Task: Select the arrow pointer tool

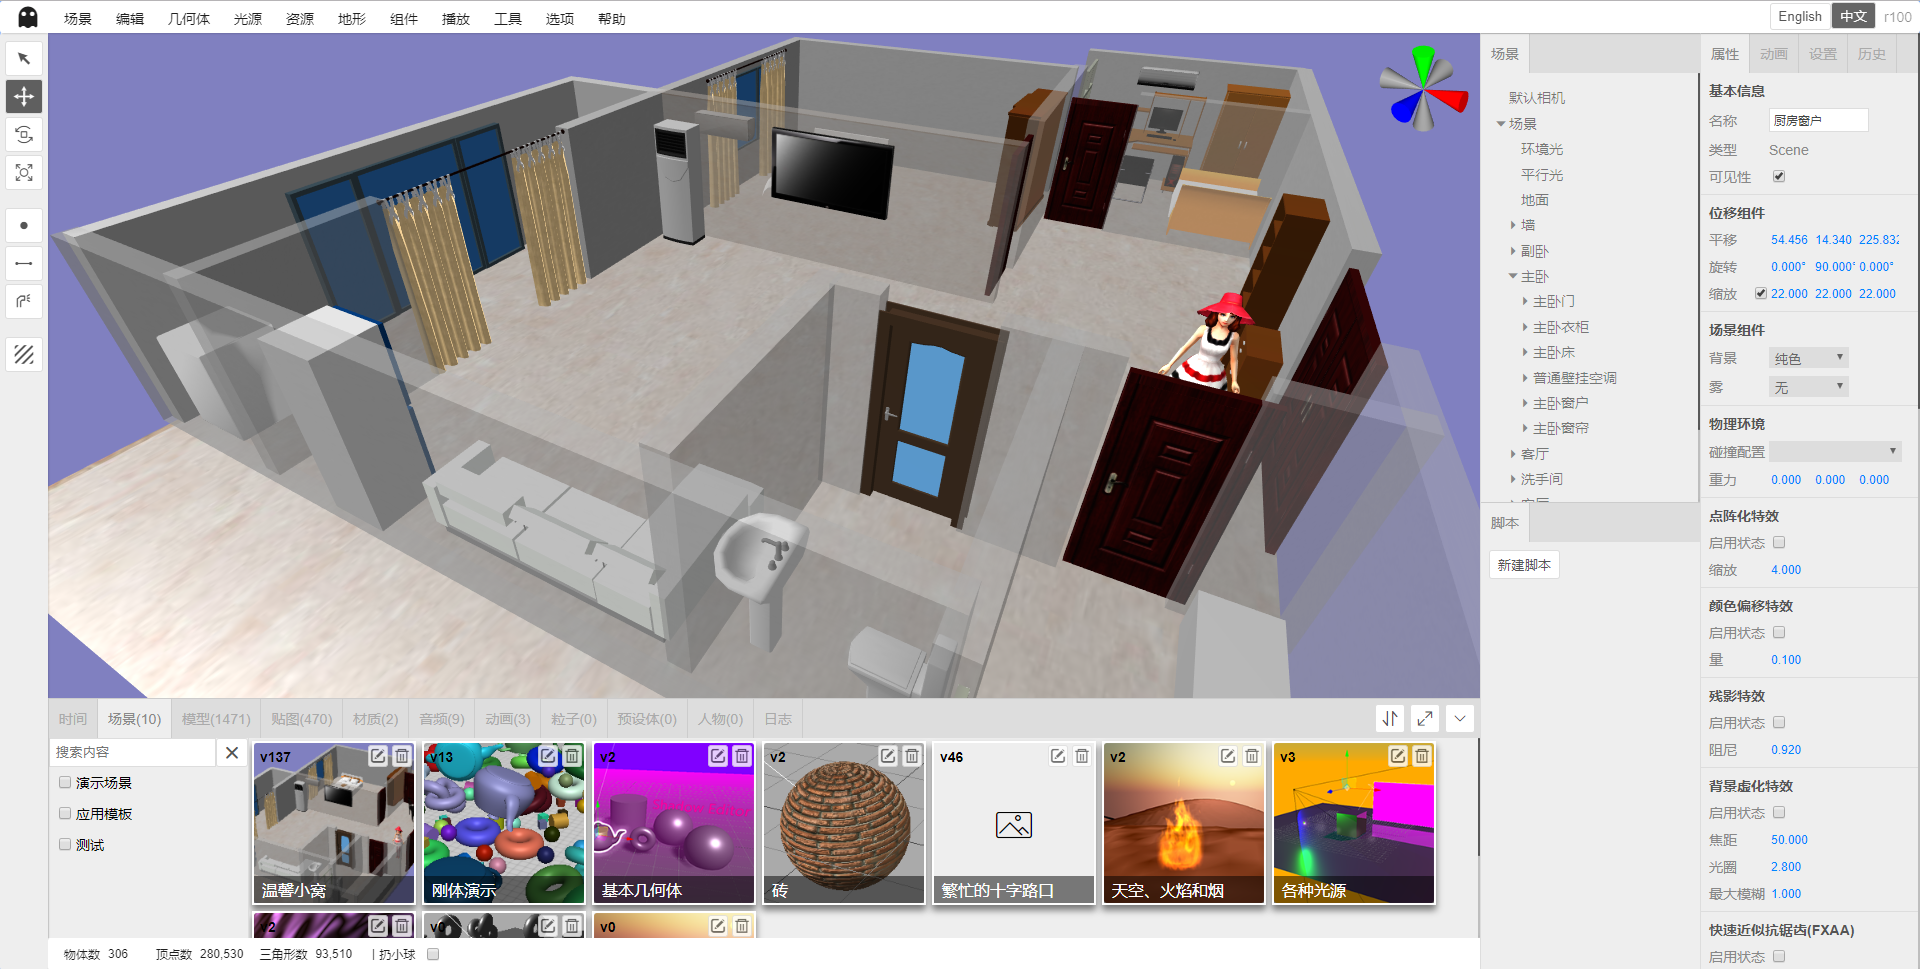Action: 24,58
